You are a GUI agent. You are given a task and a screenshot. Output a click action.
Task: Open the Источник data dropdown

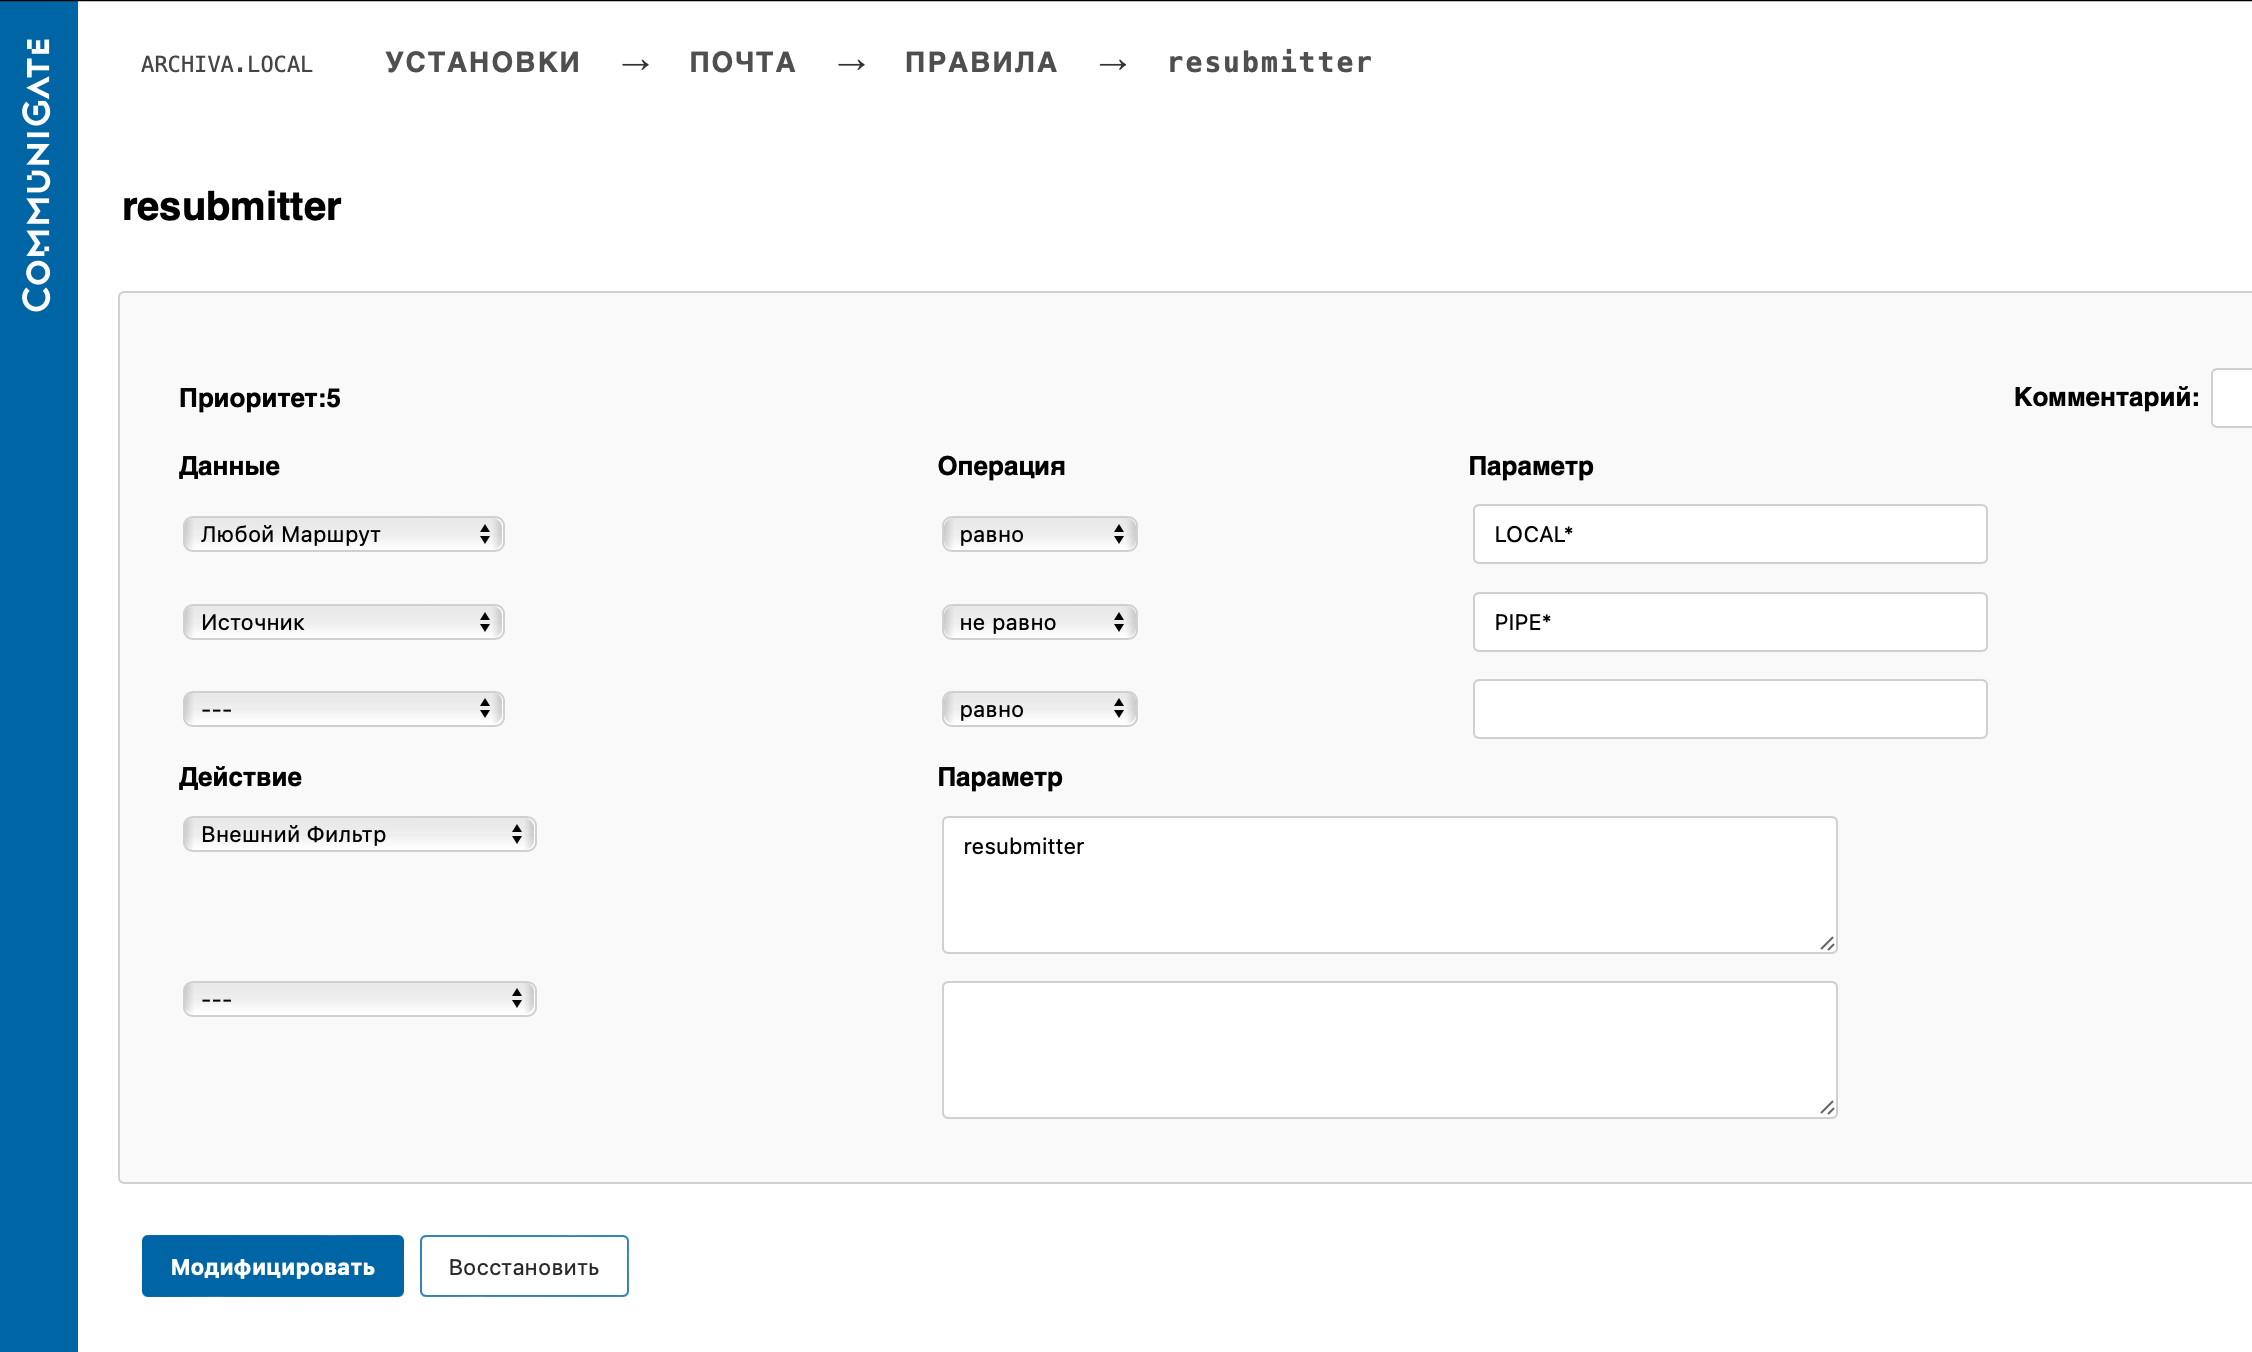coord(343,622)
